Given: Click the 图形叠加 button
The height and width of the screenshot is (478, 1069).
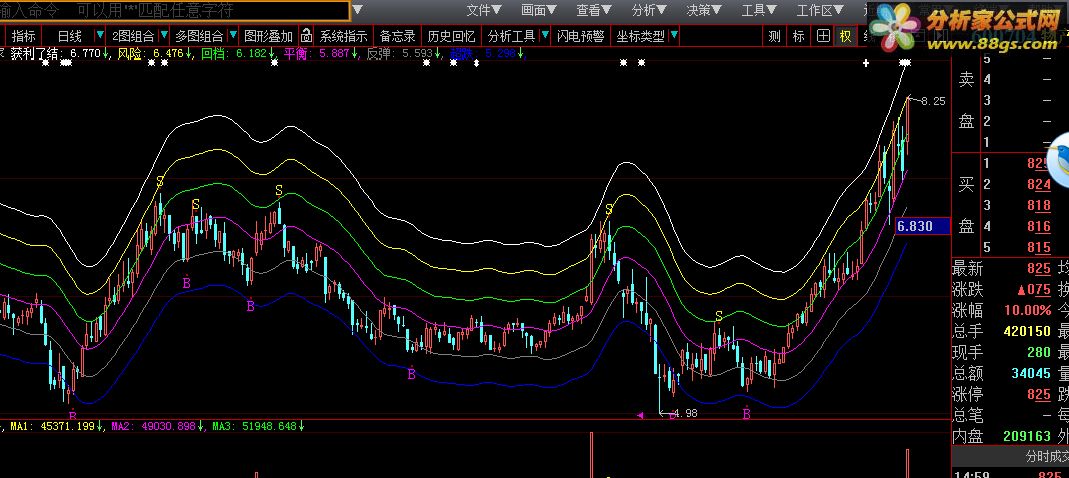Looking at the screenshot, I should click(x=269, y=36).
